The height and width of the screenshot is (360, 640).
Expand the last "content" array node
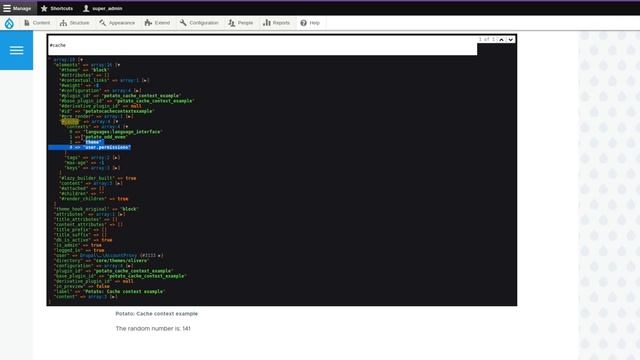114,297
